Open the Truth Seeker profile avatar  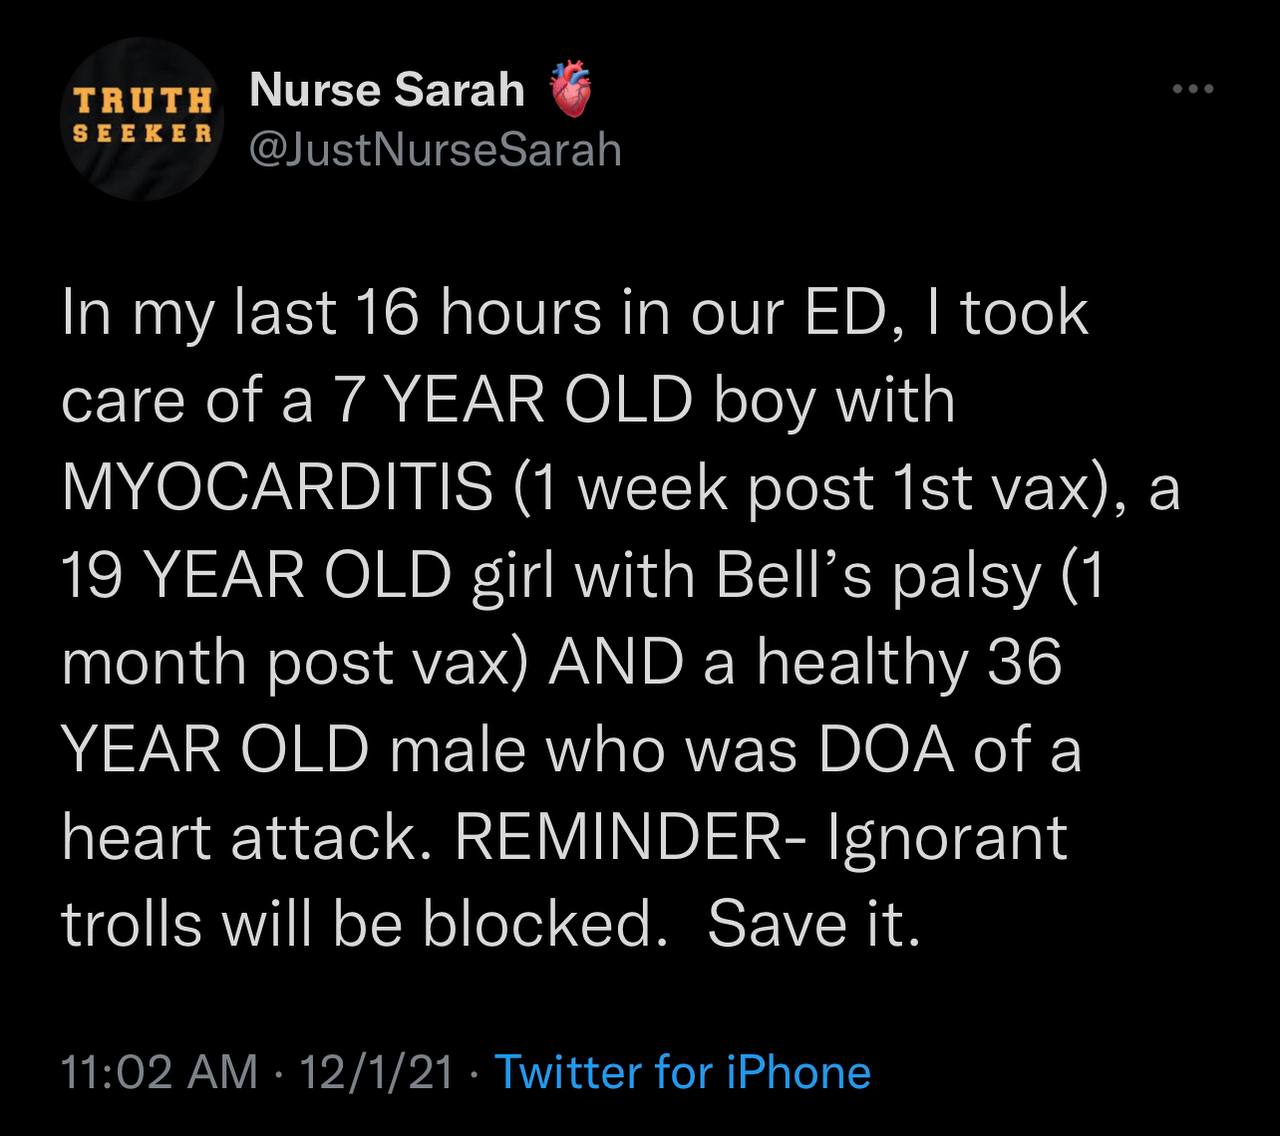[x=144, y=118]
